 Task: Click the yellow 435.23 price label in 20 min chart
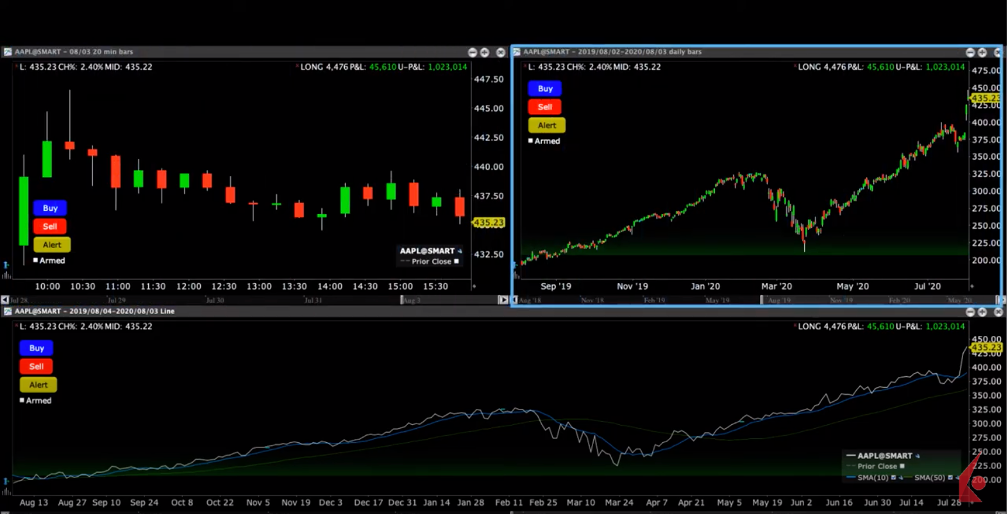489,223
